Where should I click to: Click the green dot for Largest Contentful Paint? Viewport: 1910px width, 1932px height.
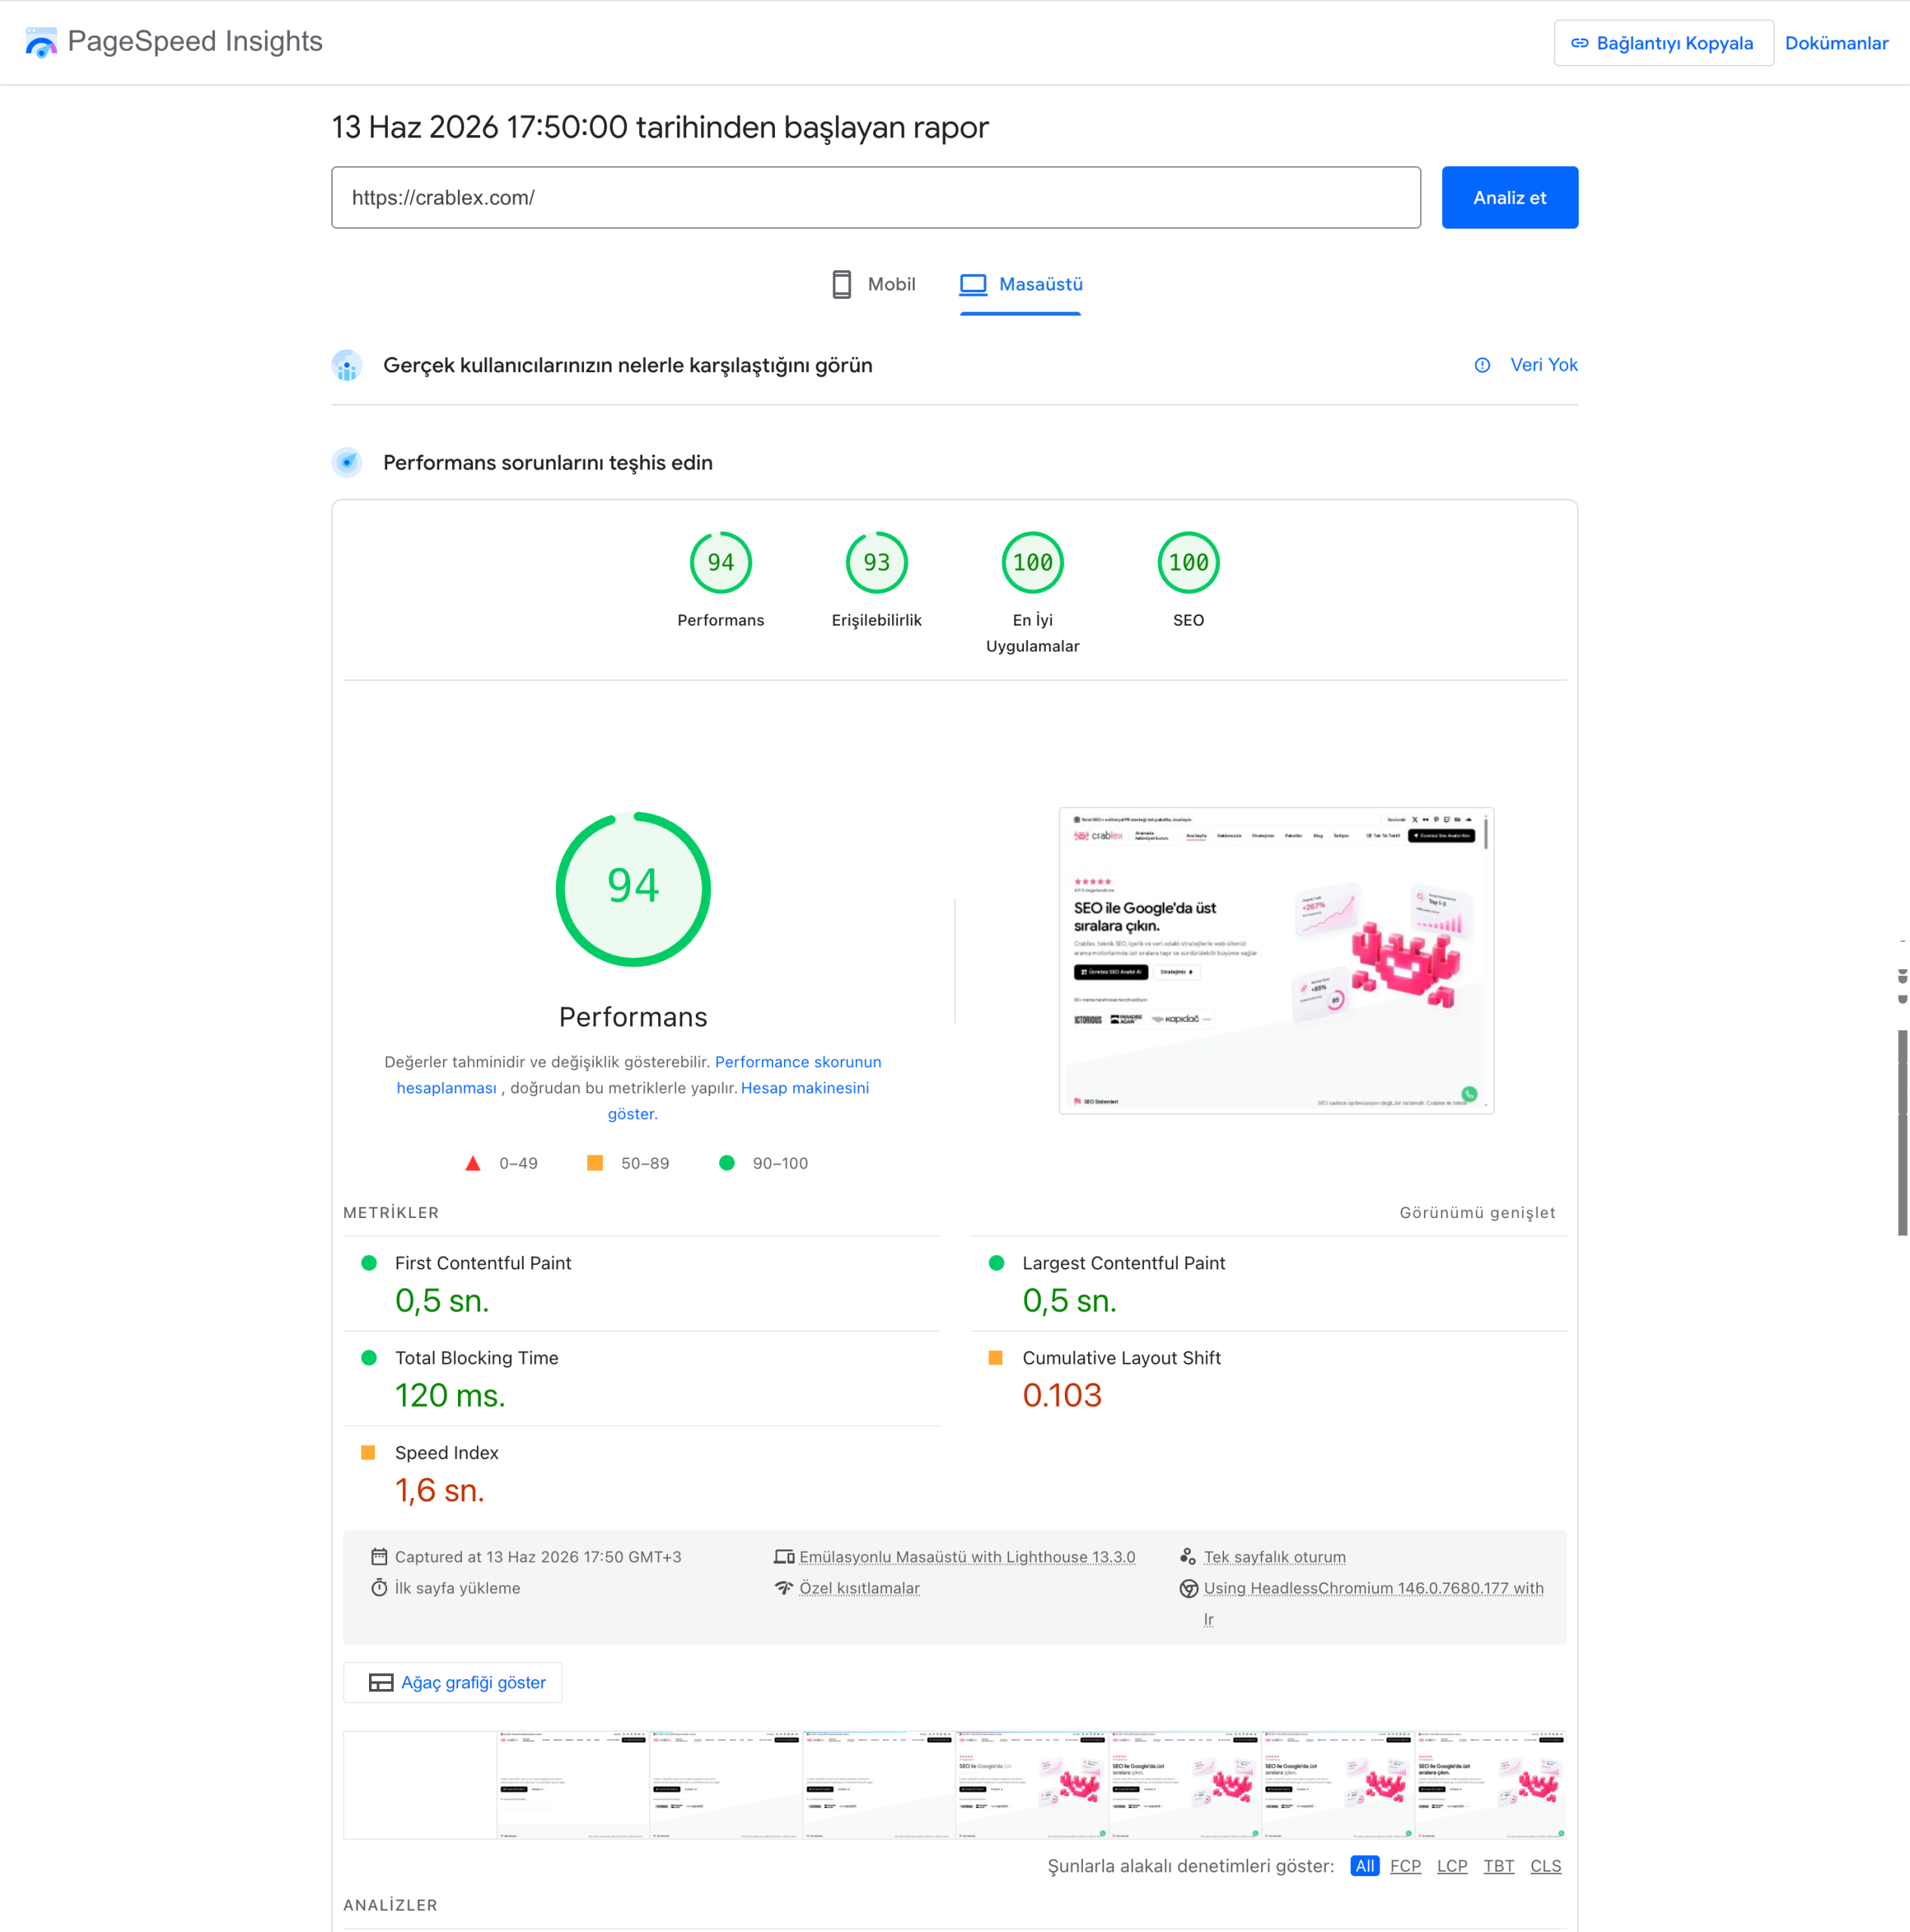point(996,1263)
